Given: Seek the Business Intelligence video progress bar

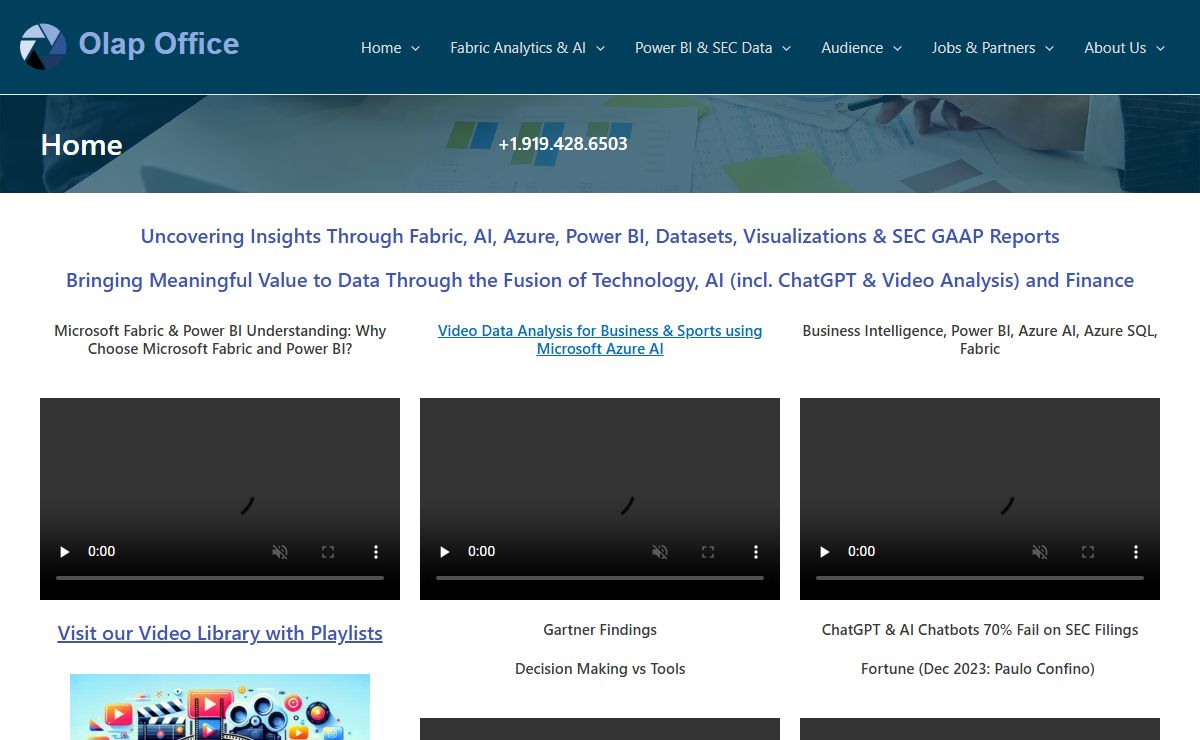Looking at the screenshot, I should (x=980, y=578).
